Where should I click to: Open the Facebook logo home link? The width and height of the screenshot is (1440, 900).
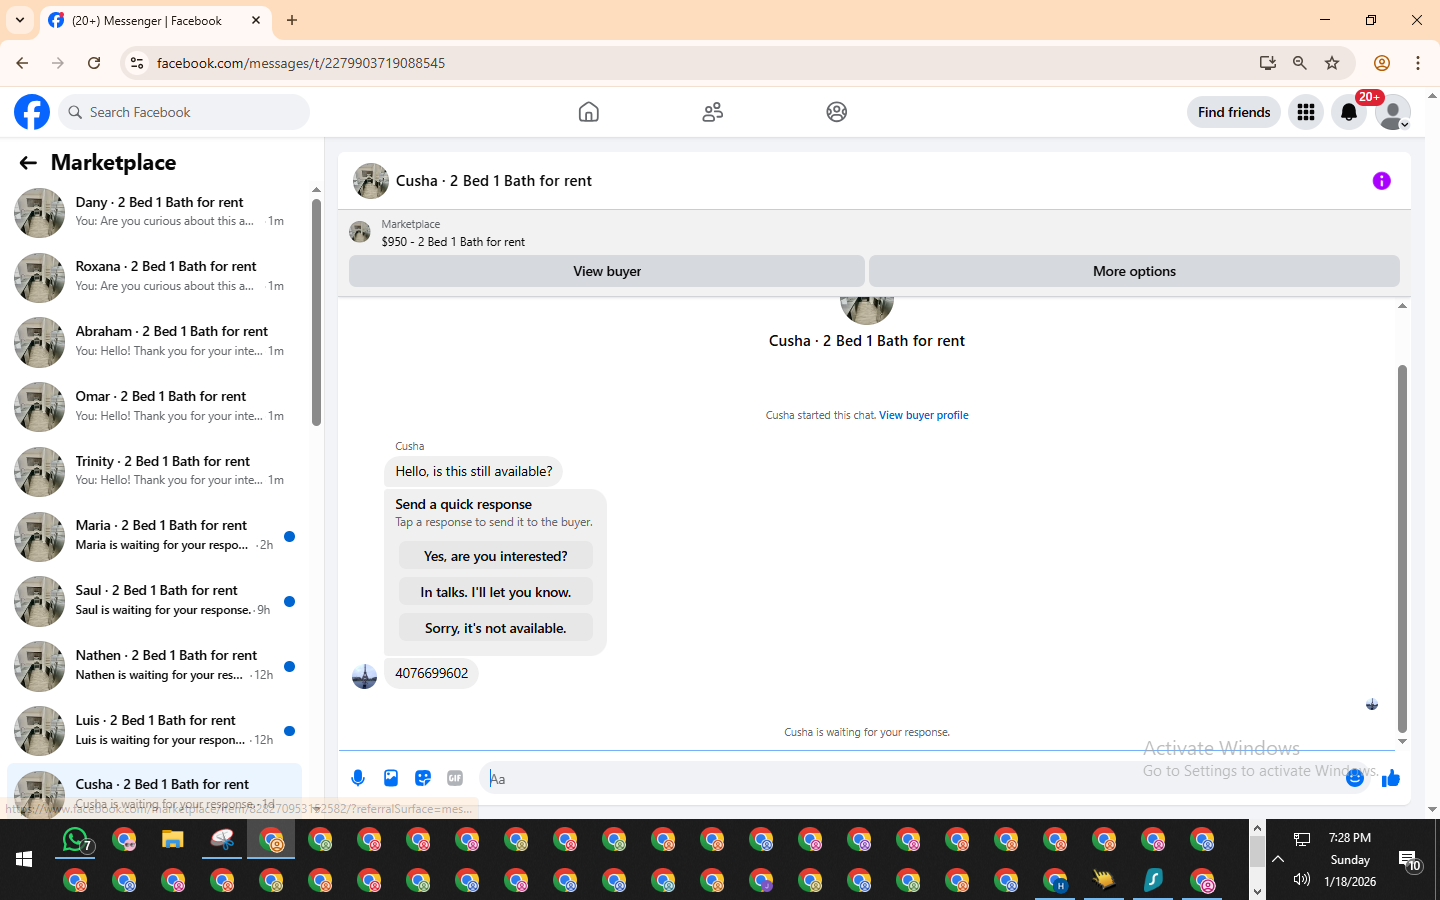point(32,112)
